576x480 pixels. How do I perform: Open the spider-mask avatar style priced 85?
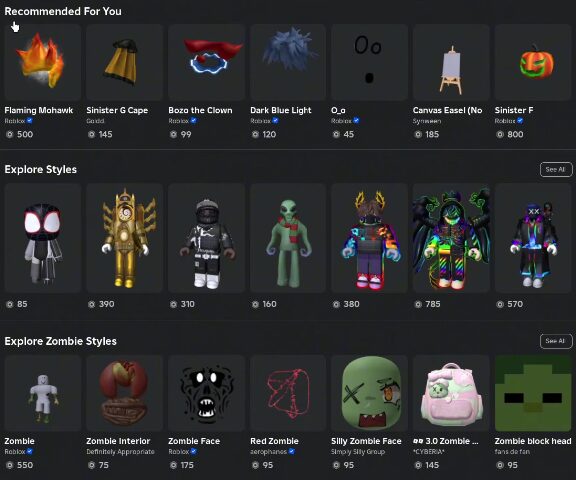pos(43,238)
